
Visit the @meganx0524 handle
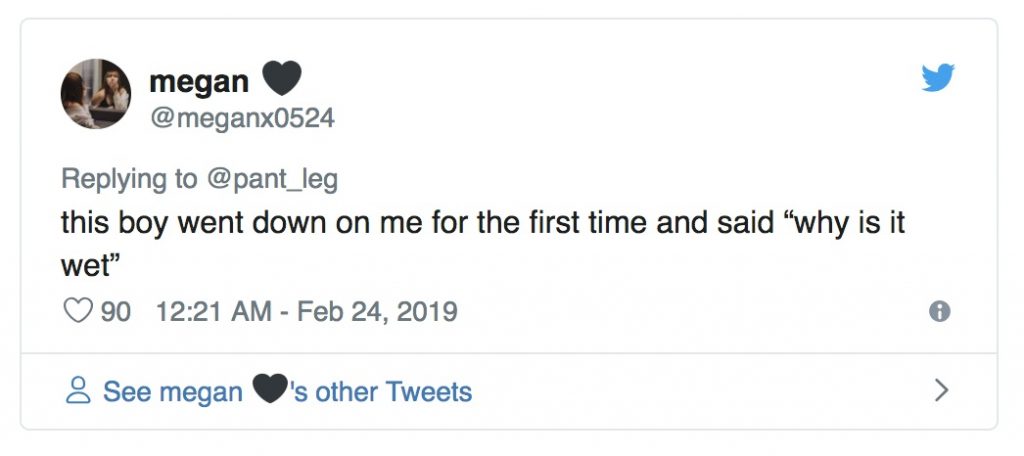click(x=241, y=119)
